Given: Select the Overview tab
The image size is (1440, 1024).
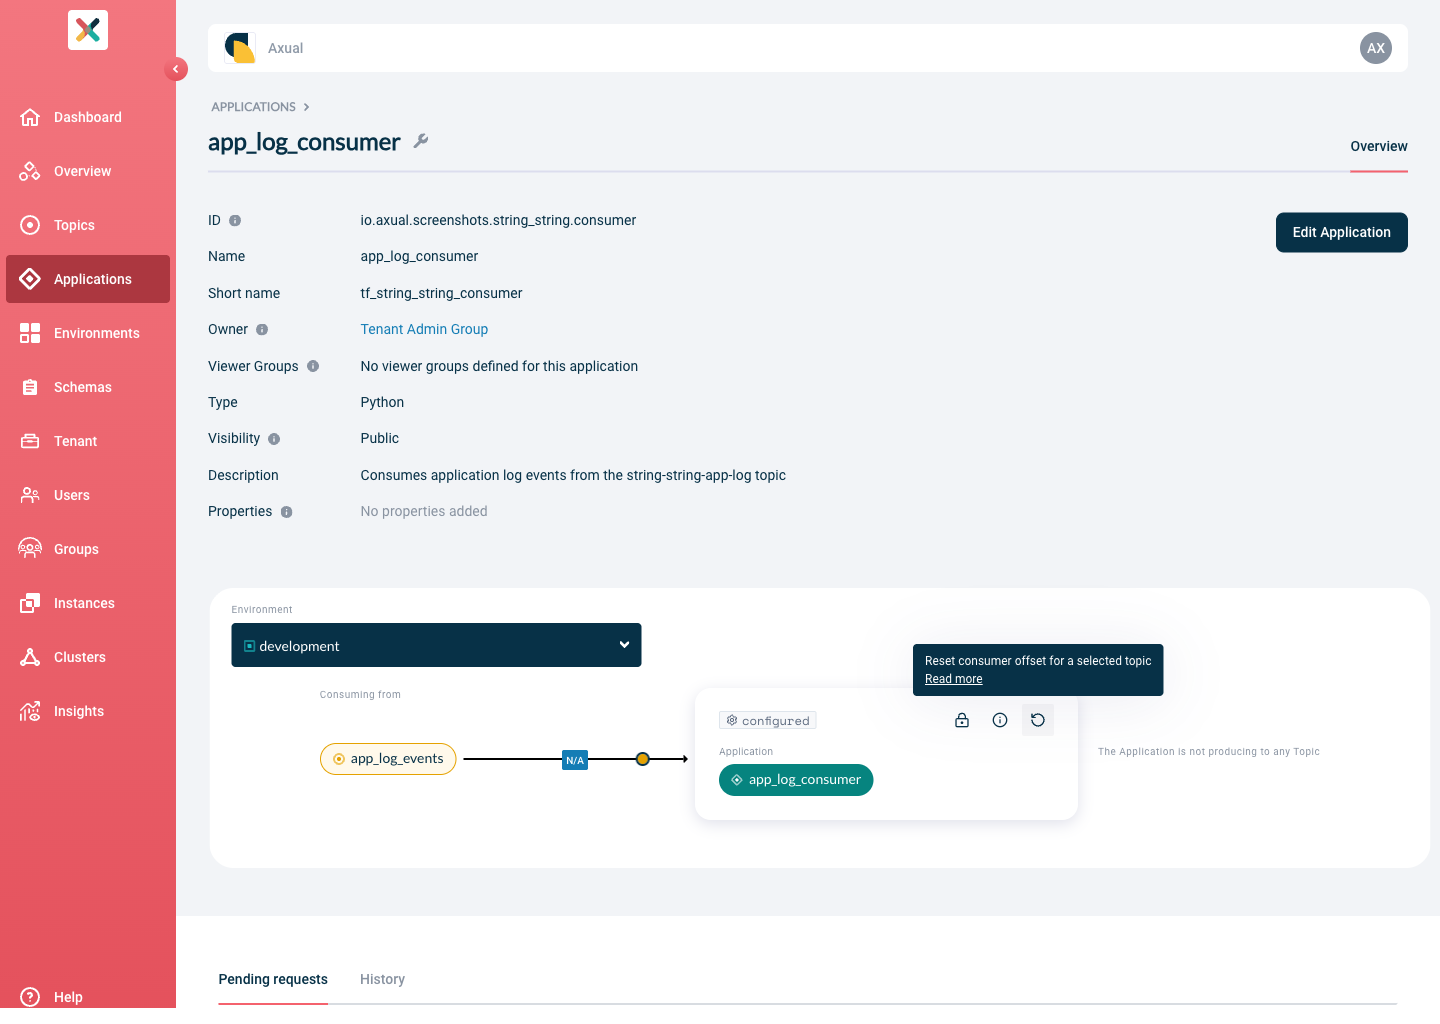Looking at the screenshot, I should [1379, 146].
